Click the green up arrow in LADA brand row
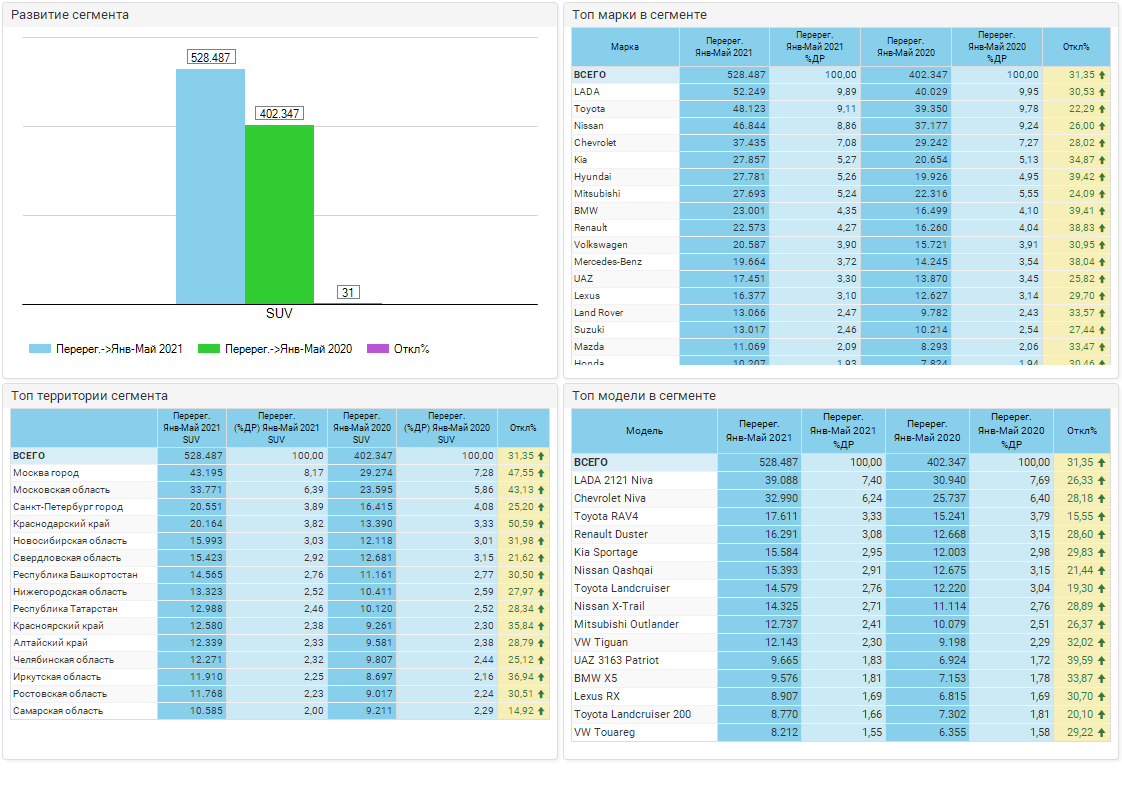 click(1102, 92)
